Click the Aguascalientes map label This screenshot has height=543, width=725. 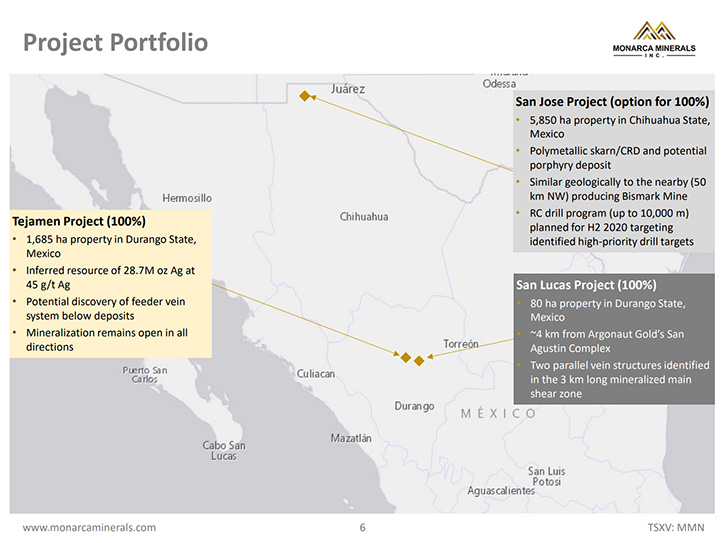(x=501, y=491)
